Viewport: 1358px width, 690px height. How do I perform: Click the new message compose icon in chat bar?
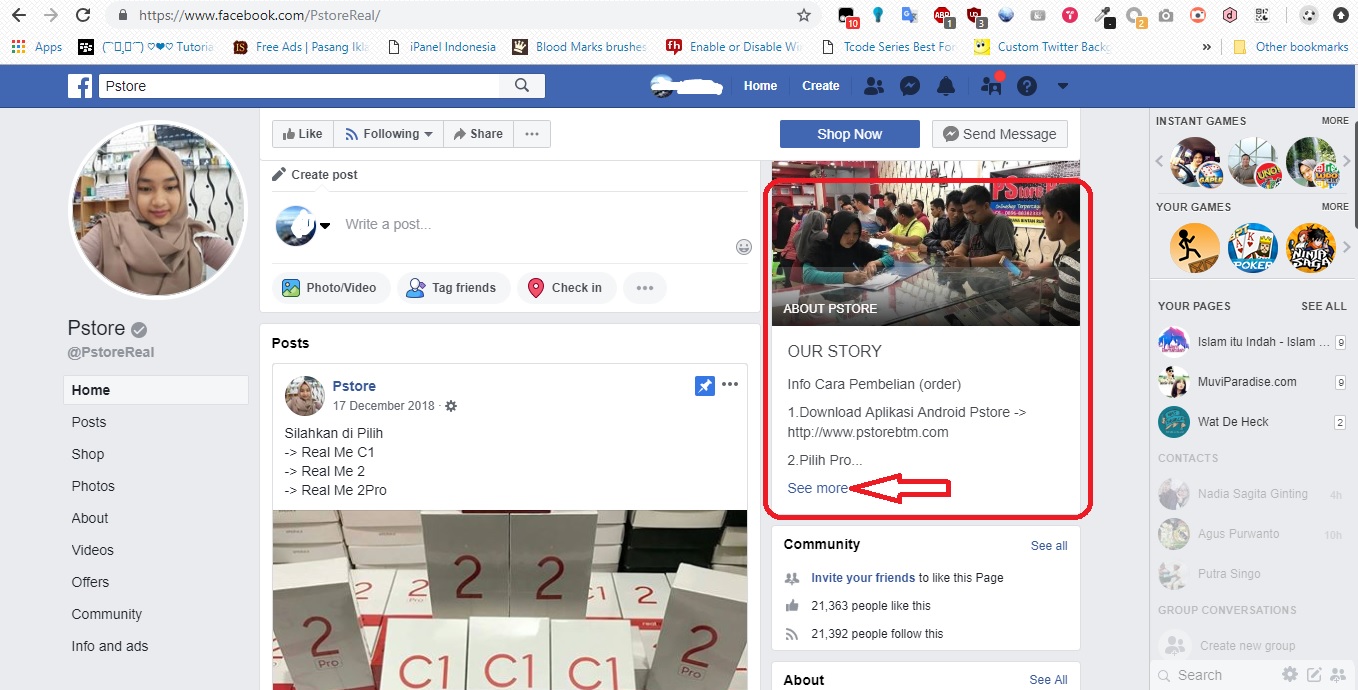pos(1314,675)
